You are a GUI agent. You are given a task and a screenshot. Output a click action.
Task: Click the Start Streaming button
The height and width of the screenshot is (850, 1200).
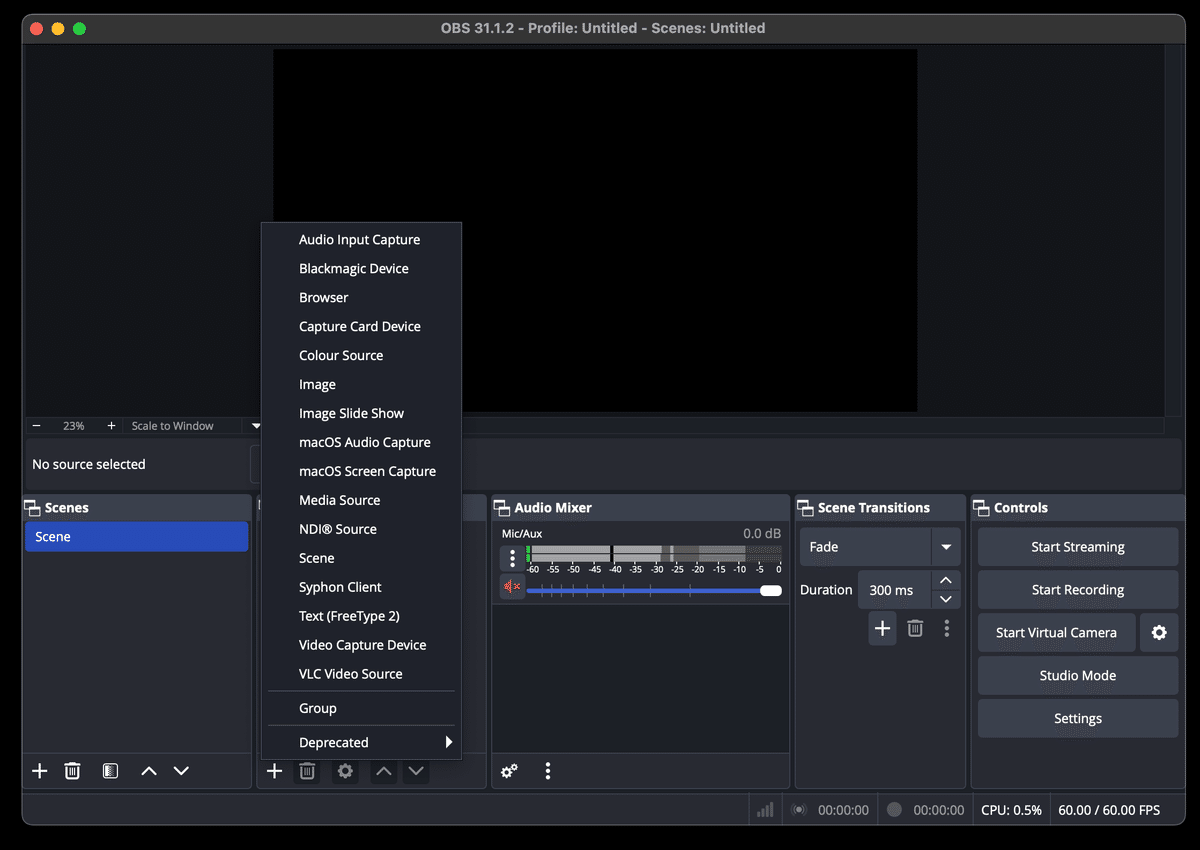pos(1077,546)
